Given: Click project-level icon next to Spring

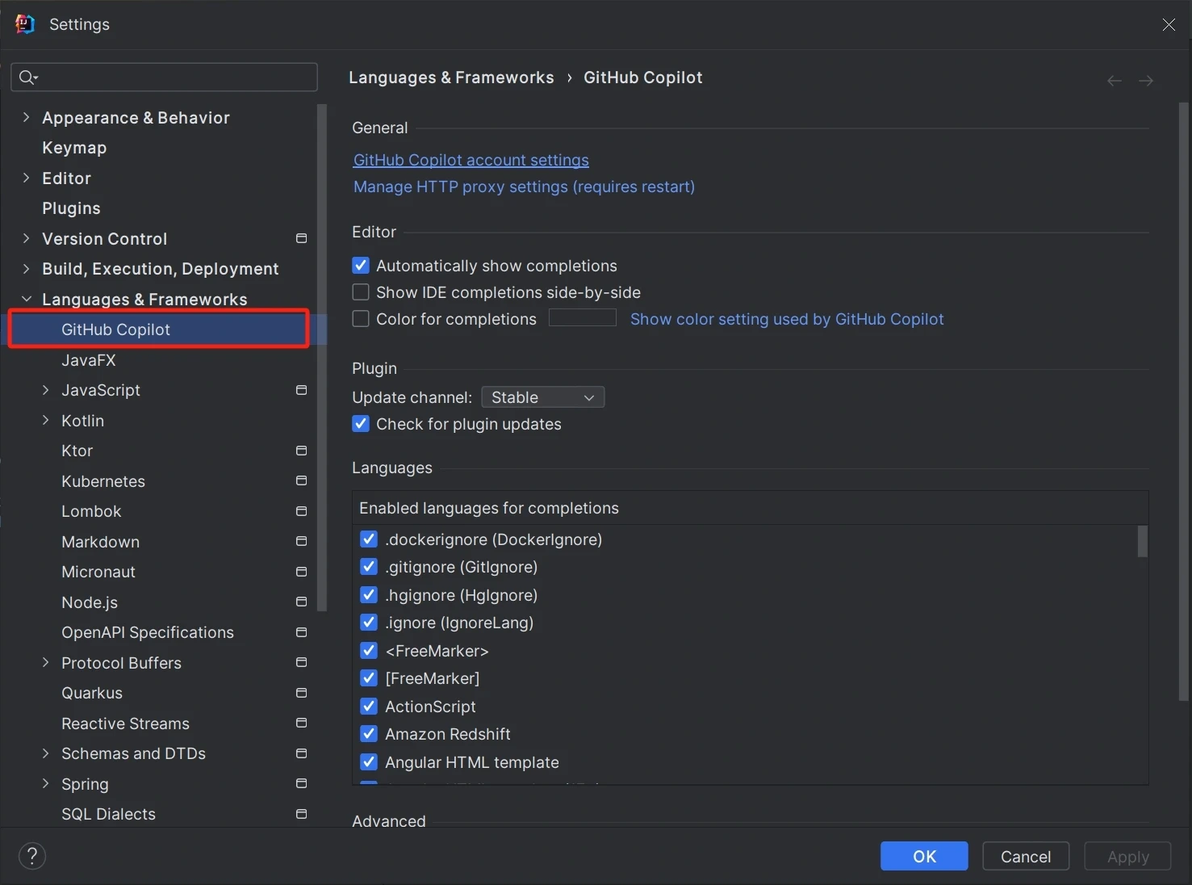Looking at the screenshot, I should click(x=301, y=784).
